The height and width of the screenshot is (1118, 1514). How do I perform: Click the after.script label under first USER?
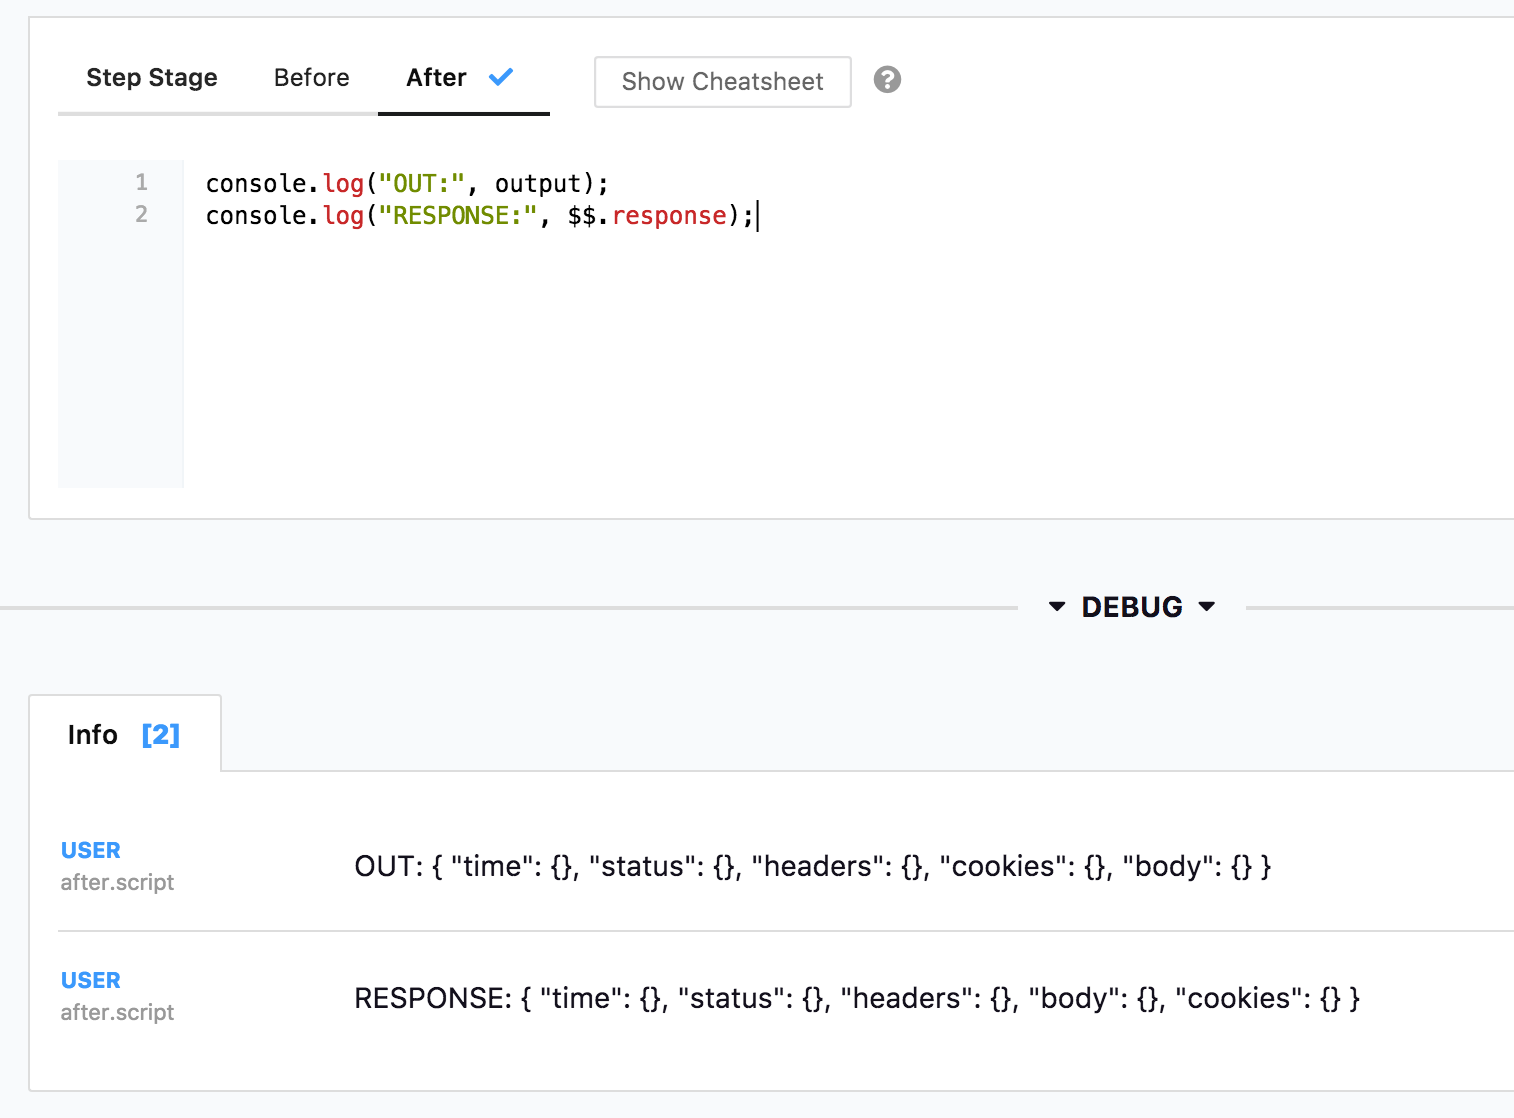(x=117, y=882)
